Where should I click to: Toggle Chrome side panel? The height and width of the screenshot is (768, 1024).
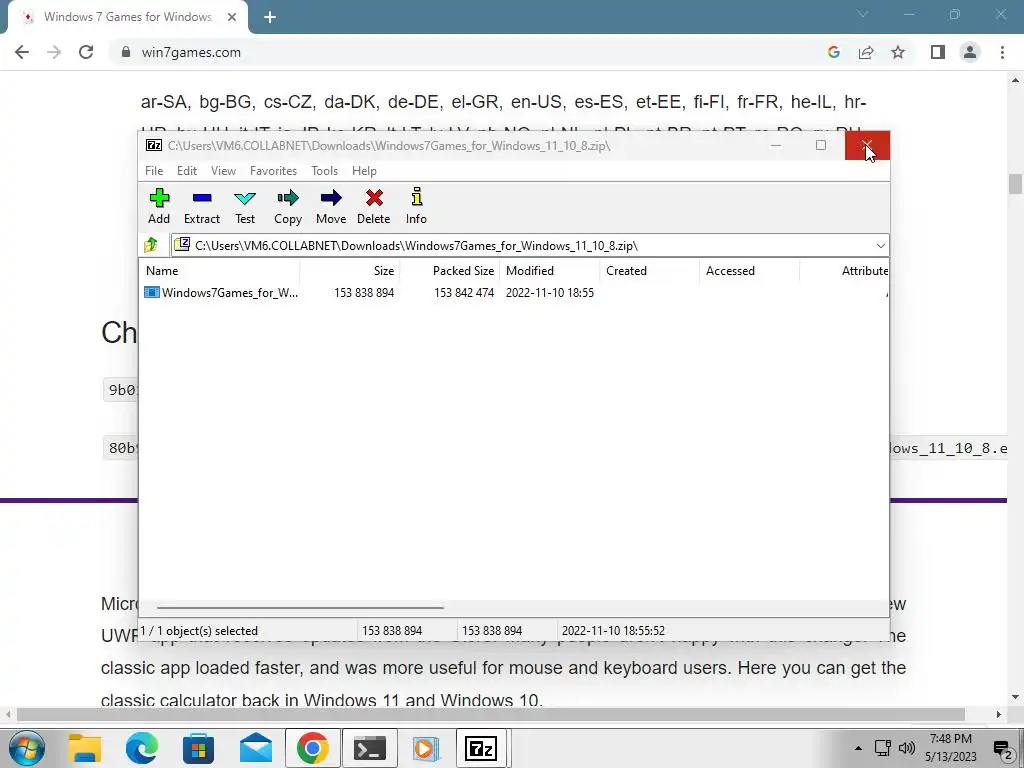(x=938, y=52)
